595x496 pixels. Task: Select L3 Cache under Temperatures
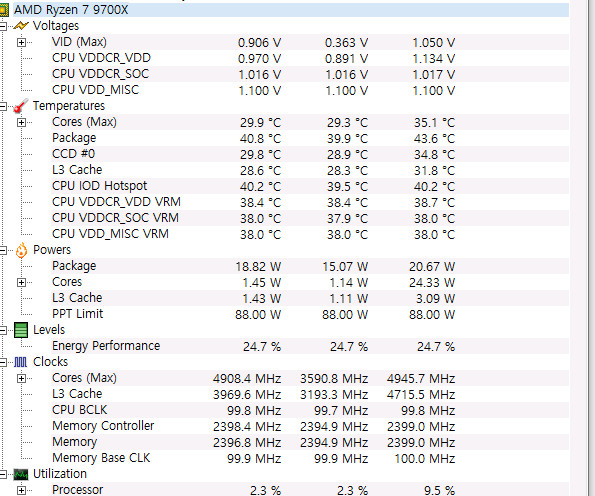(x=310, y=170)
